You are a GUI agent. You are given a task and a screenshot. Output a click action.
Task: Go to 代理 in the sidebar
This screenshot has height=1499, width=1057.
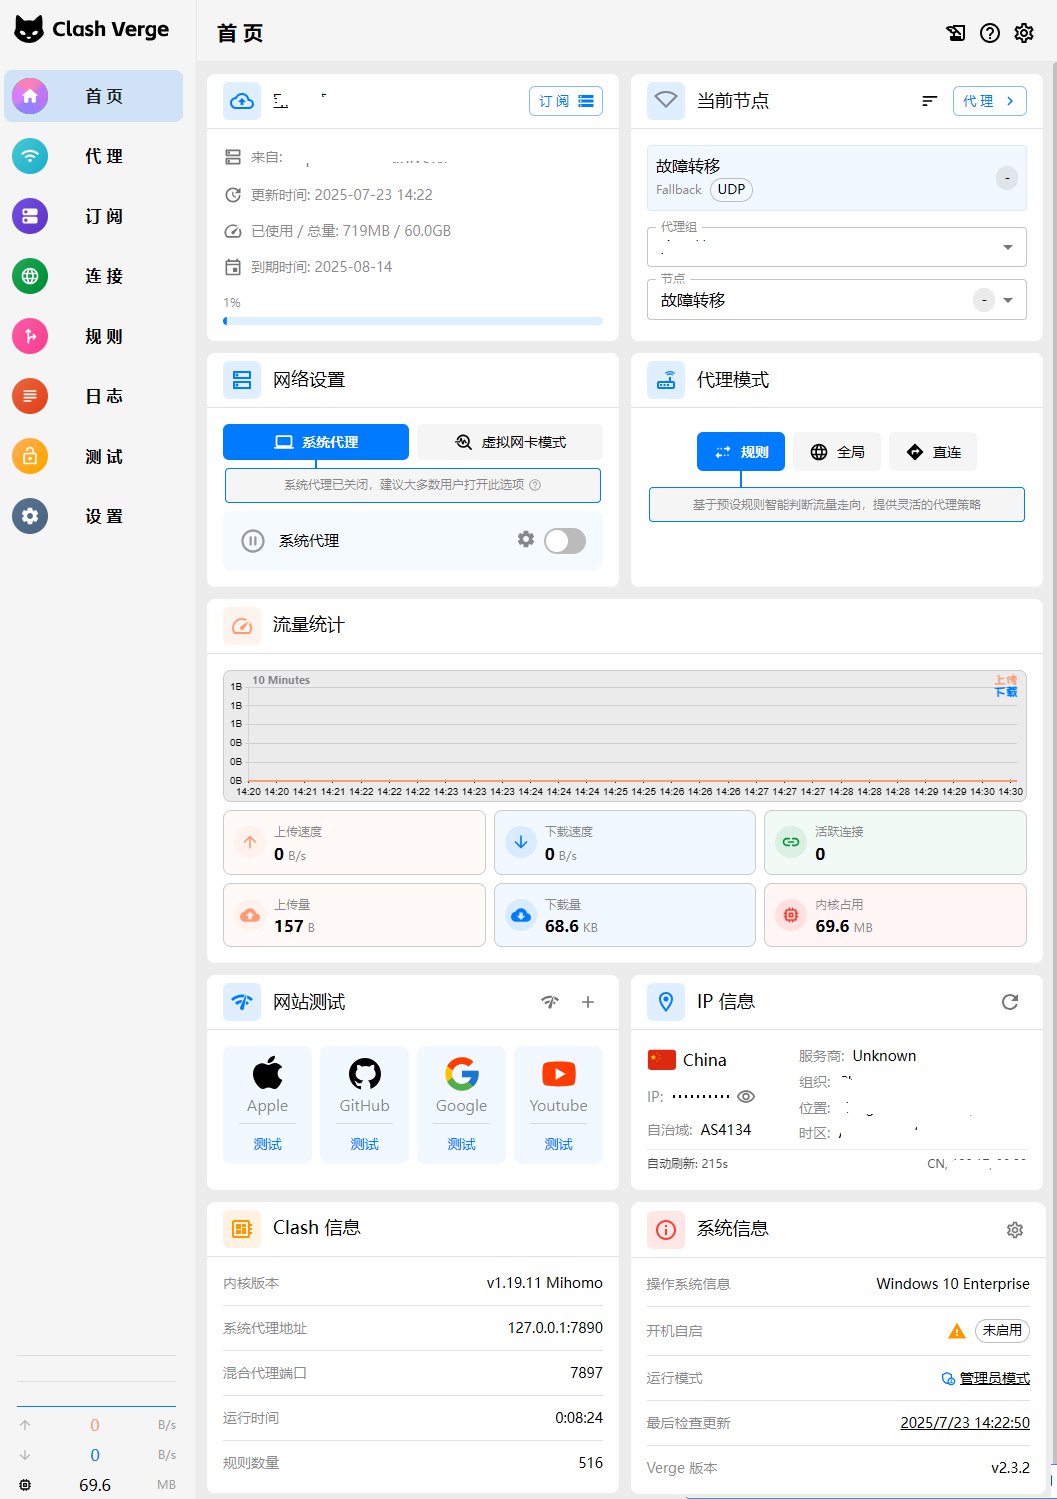94,156
